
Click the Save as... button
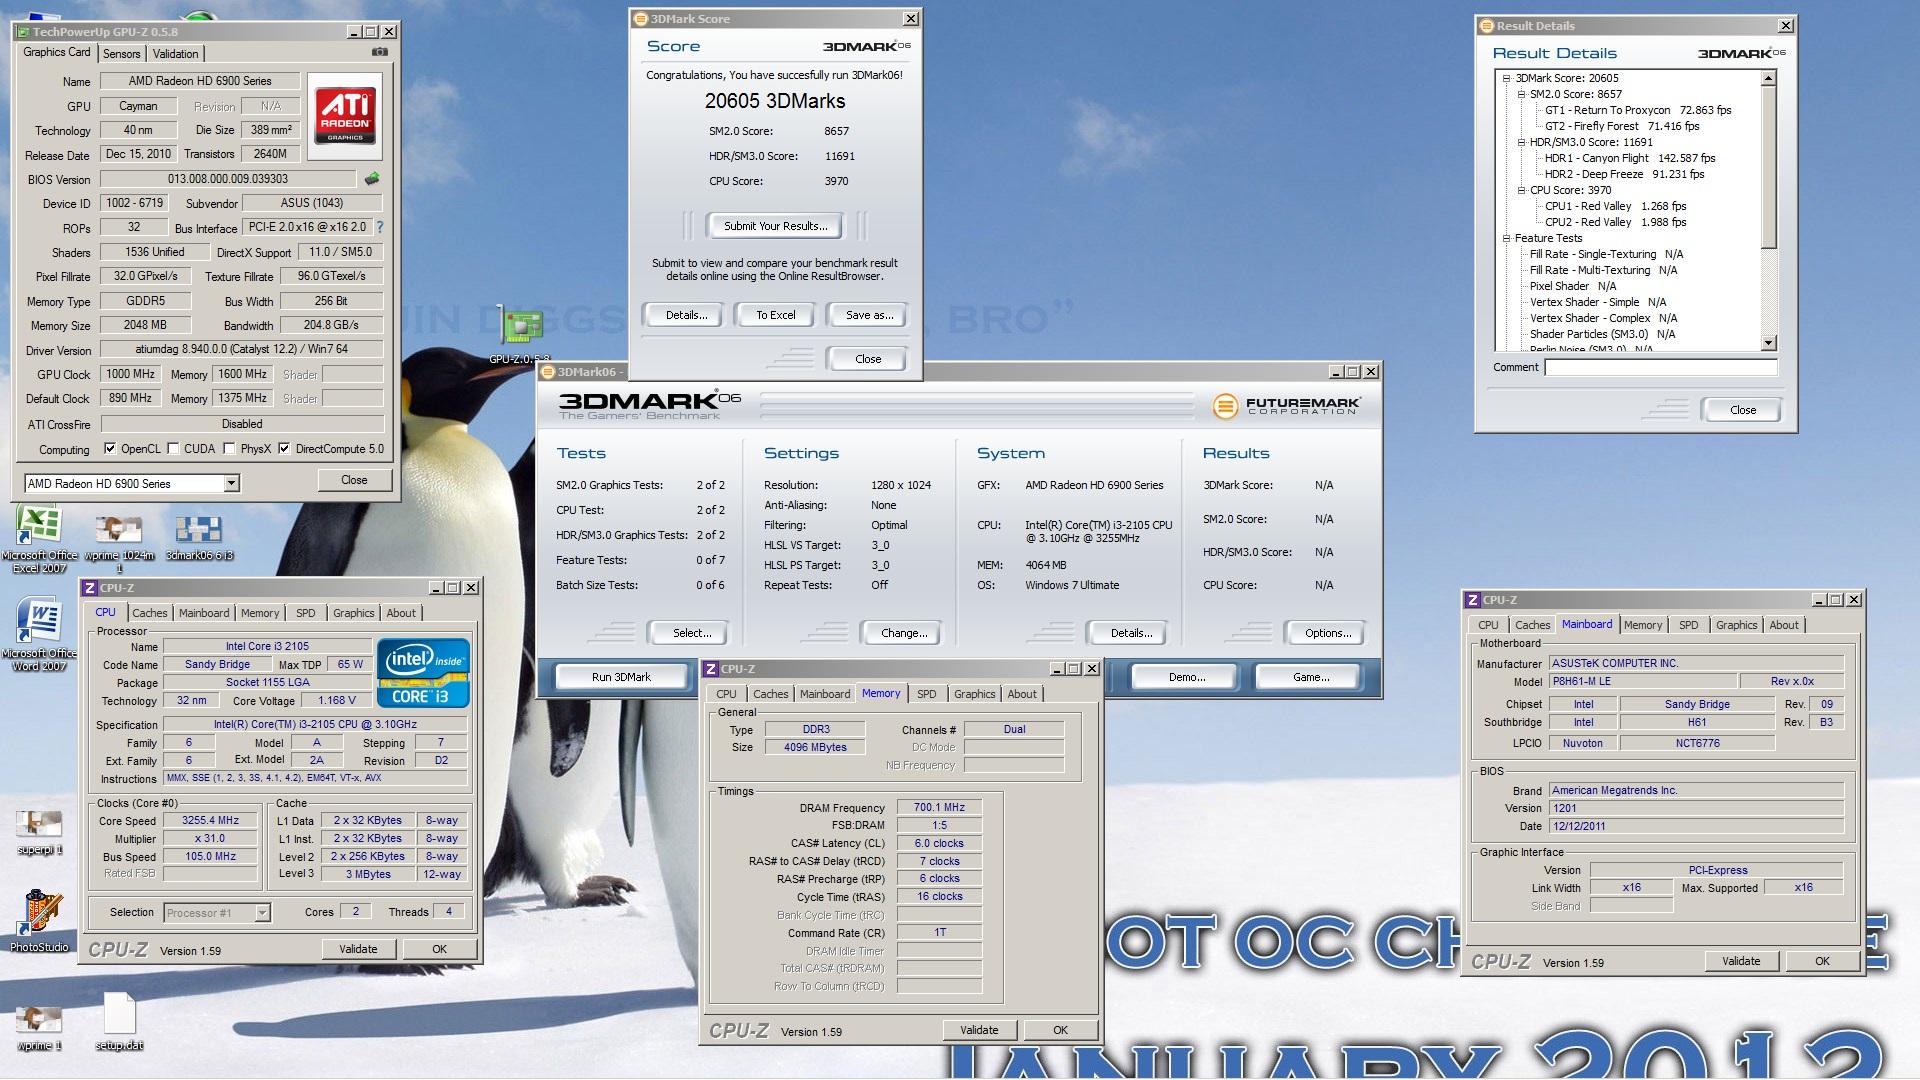click(869, 315)
